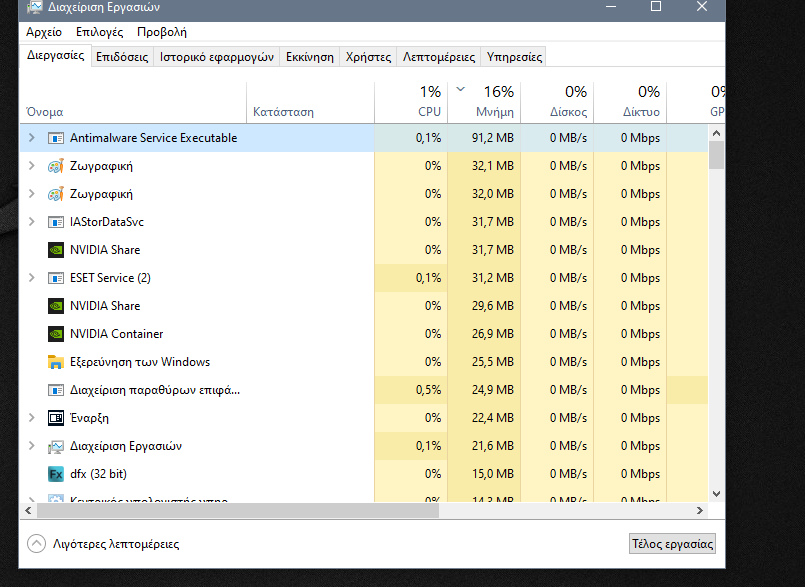
Task: Click the NVIDIA Container icon
Action: click(x=56, y=334)
